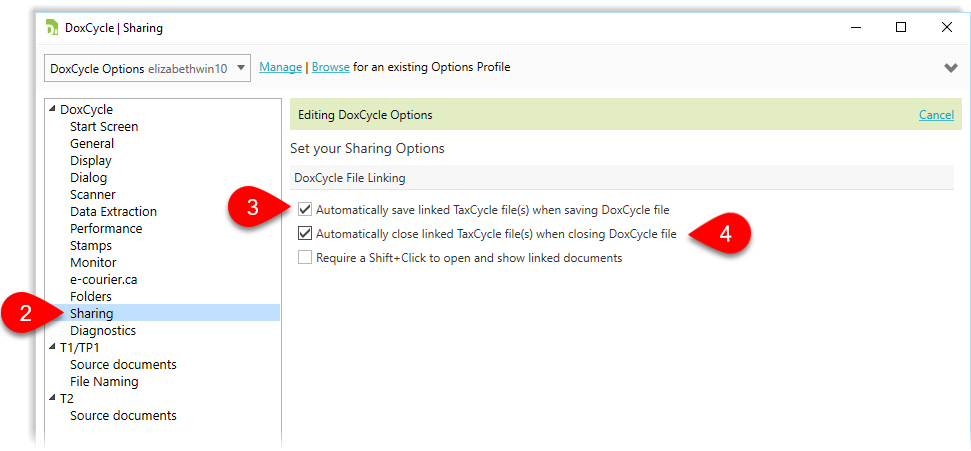Select Start Screen in options tree
Image resolution: width=971 pixels, height=451 pixels.
pos(104,126)
